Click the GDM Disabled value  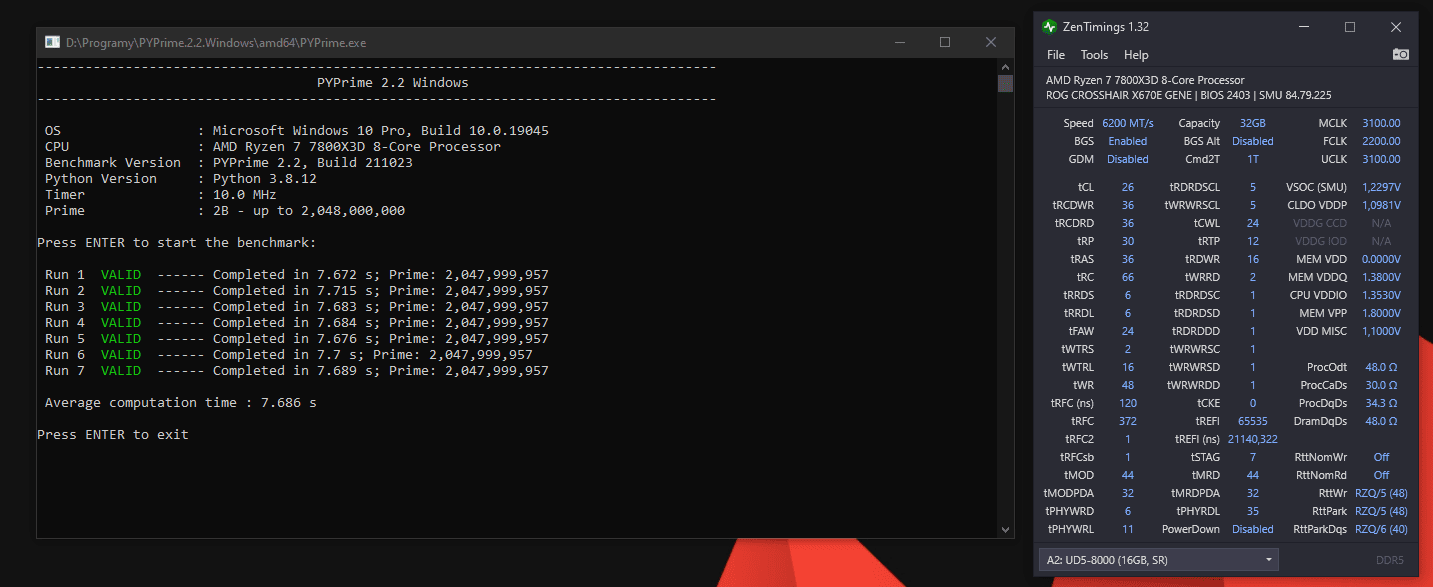pos(1128,159)
